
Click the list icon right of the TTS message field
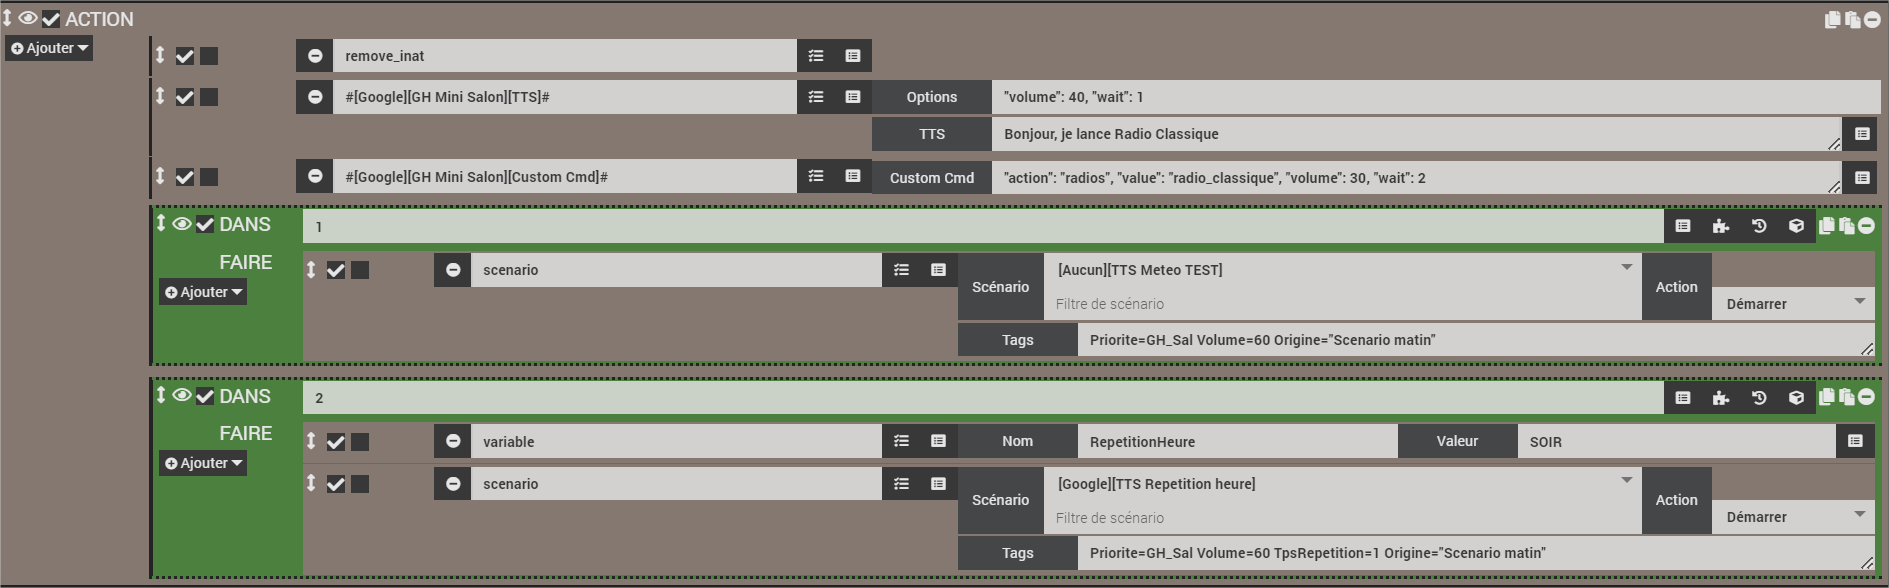1862,134
